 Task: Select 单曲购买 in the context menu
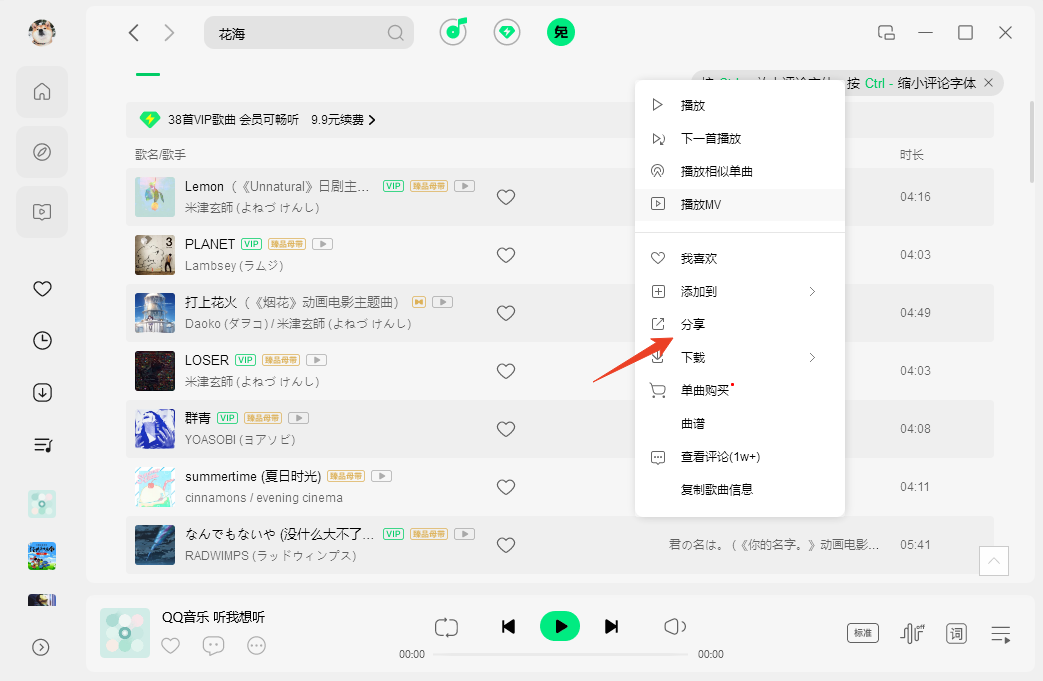[x=740, y=390]
